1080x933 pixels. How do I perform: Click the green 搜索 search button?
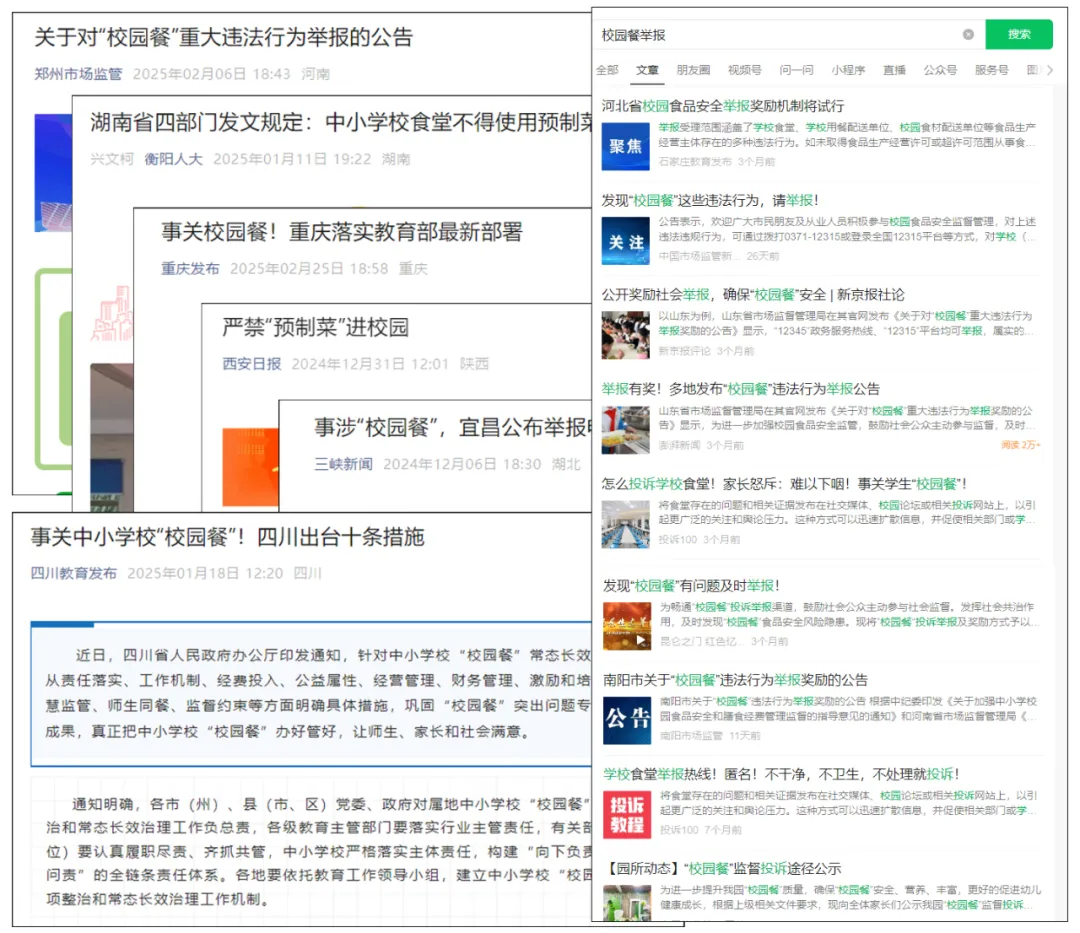point(1018,34)
